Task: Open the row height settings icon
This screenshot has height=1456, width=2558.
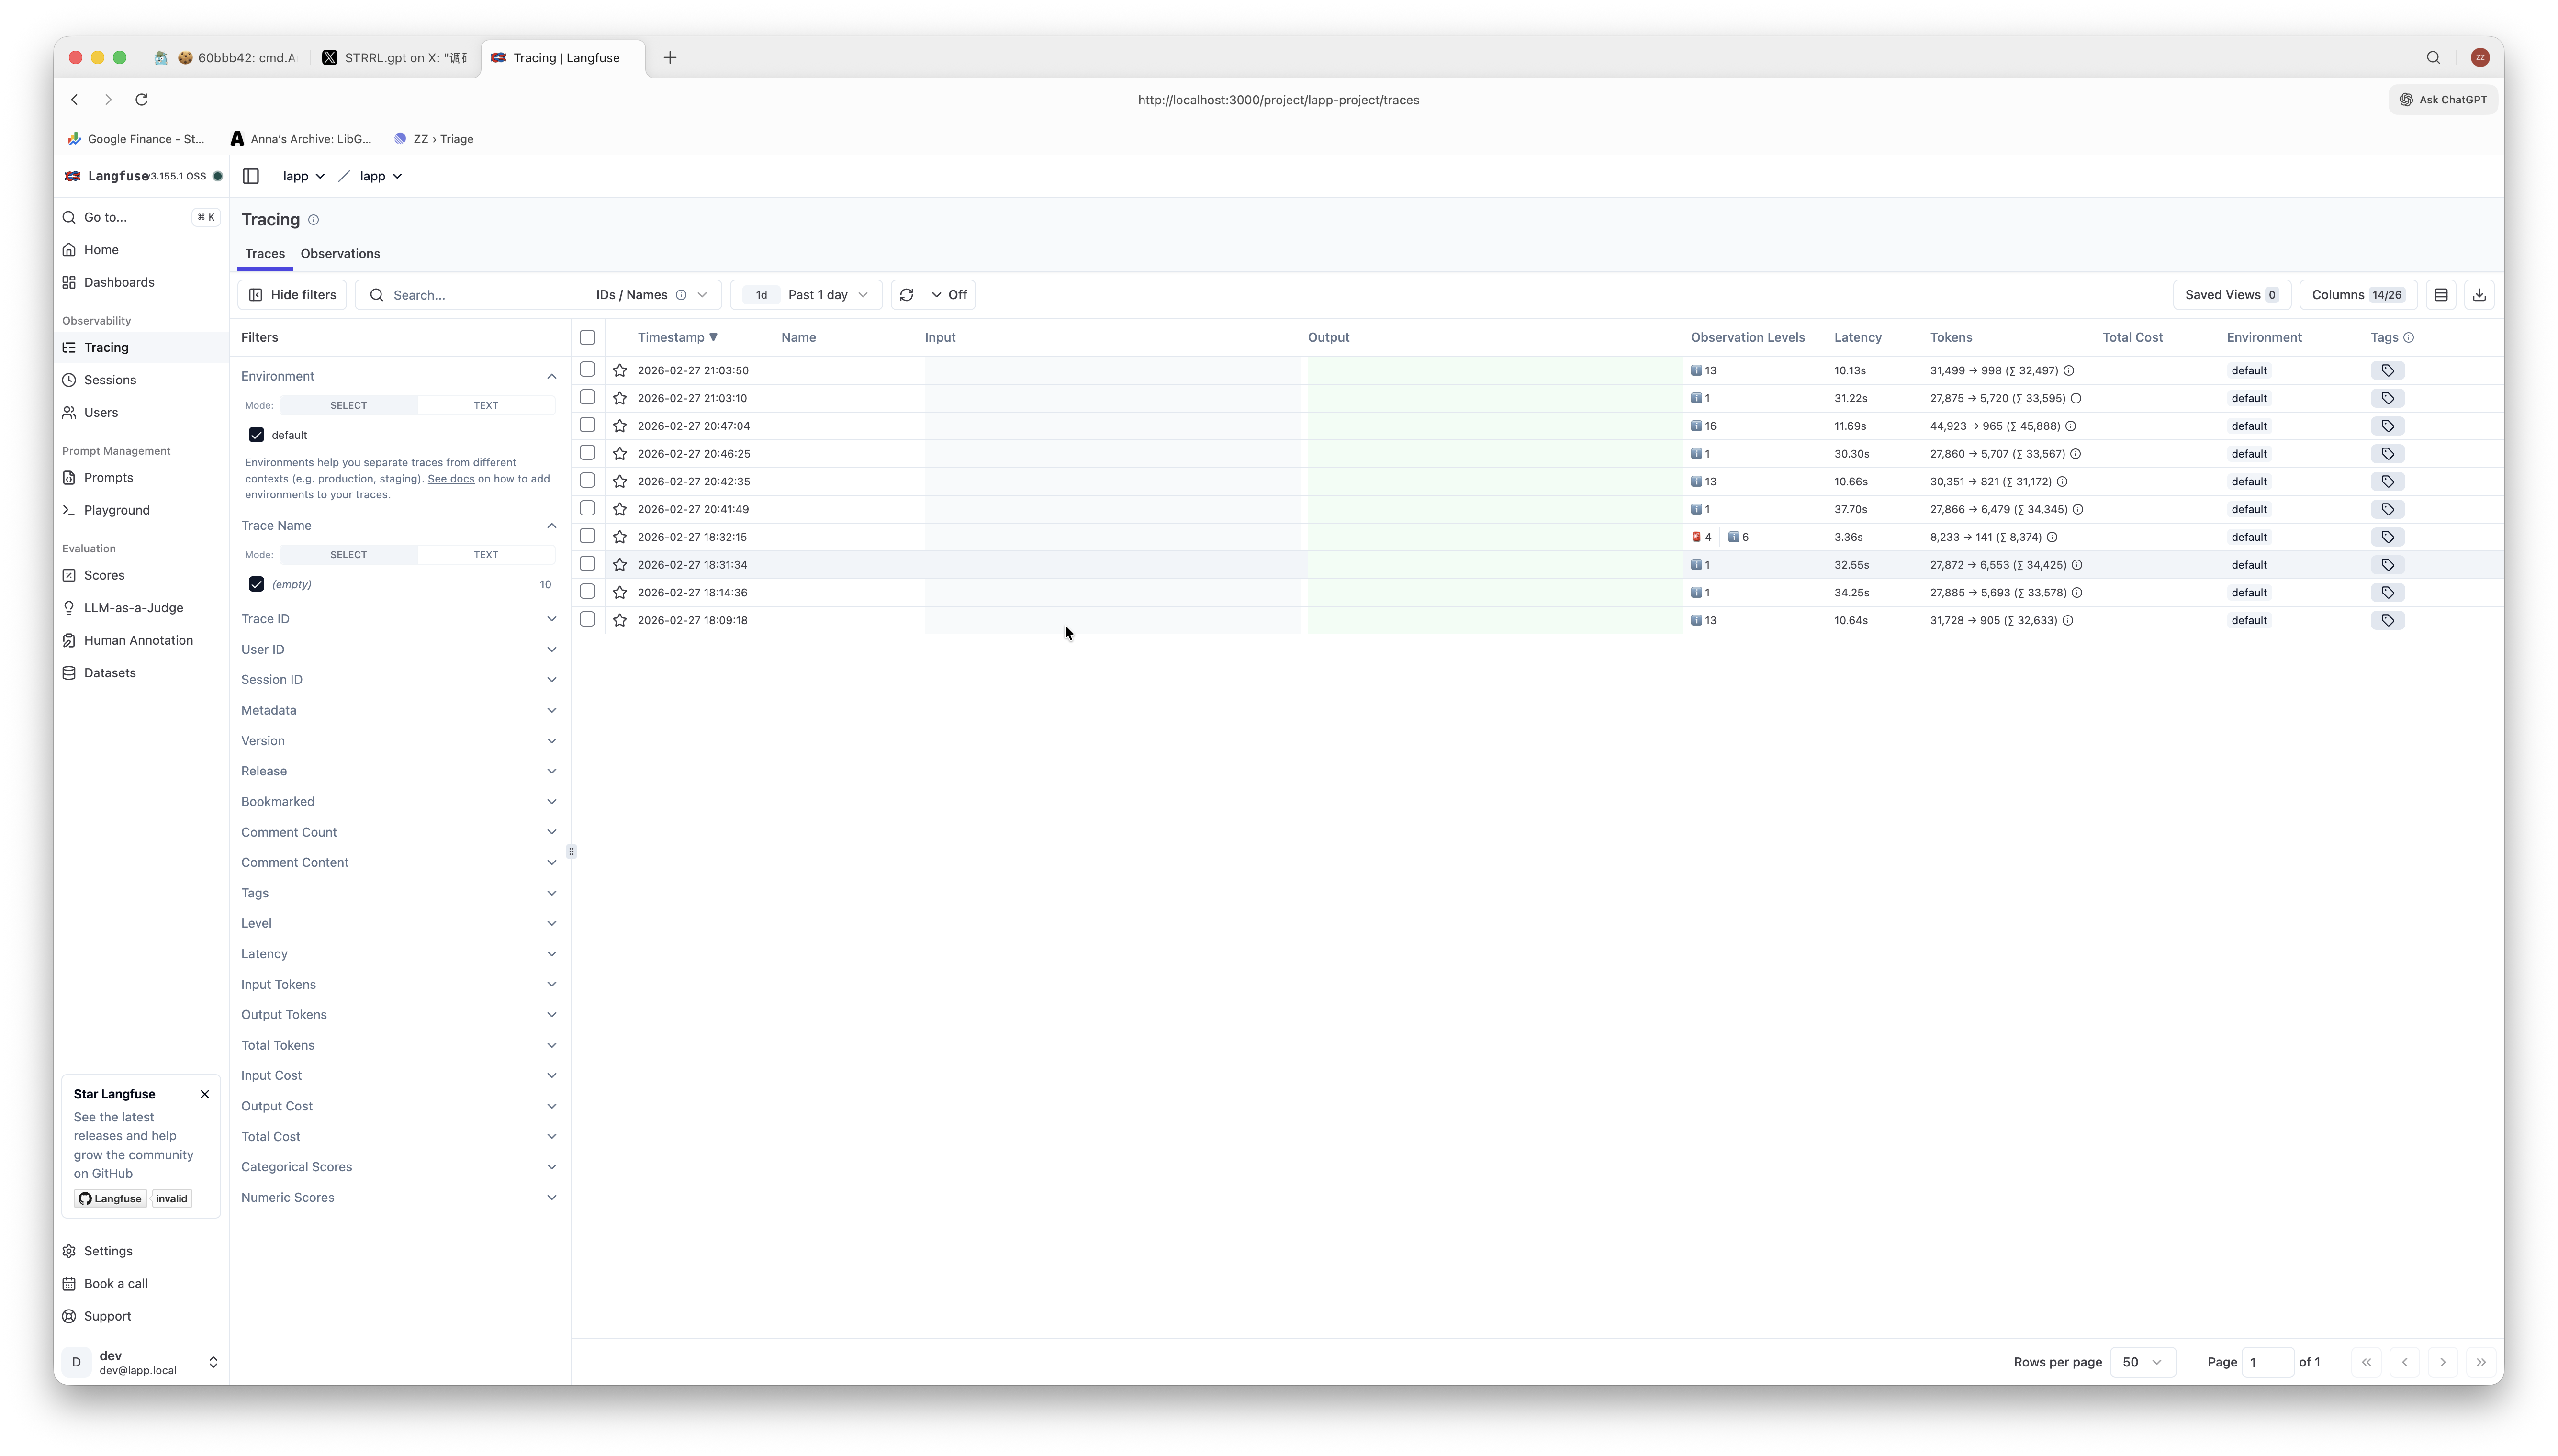Action: tap(2441, 295)
